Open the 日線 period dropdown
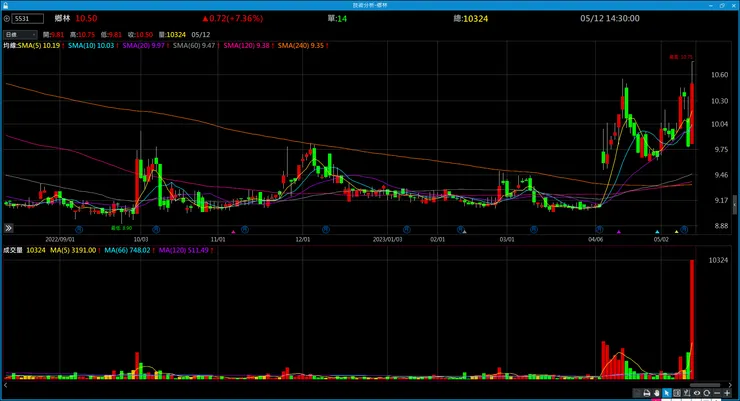740x401 pixels. coord(20,34)
